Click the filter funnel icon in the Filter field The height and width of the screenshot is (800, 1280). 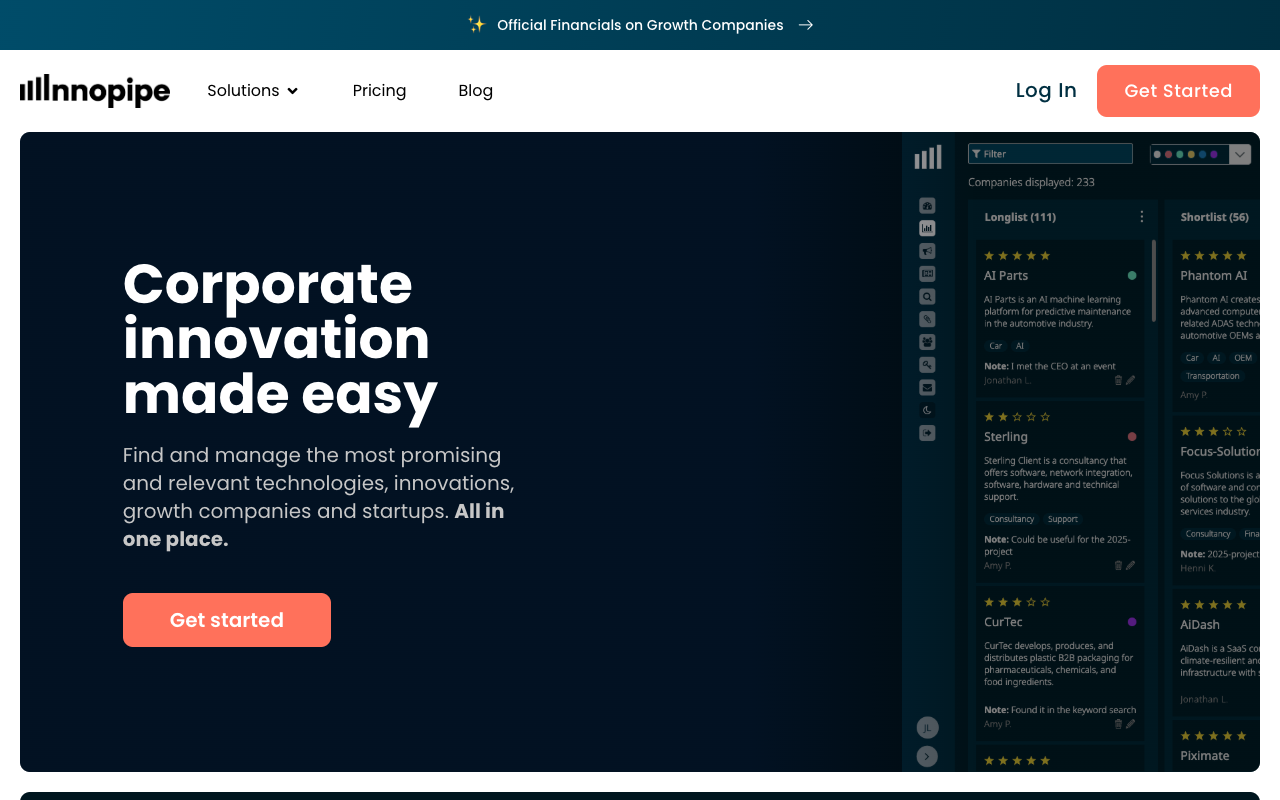pos(977,153)
